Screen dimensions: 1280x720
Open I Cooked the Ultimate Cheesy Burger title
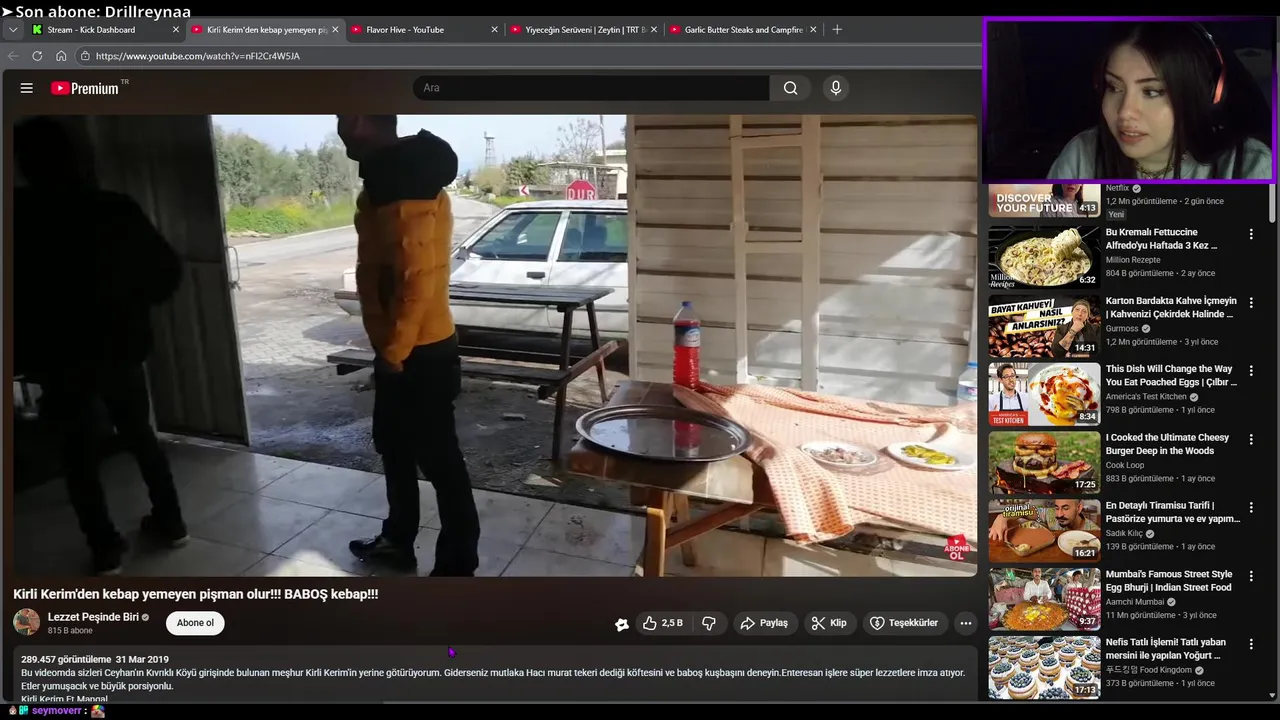(x=1167, y=444)
